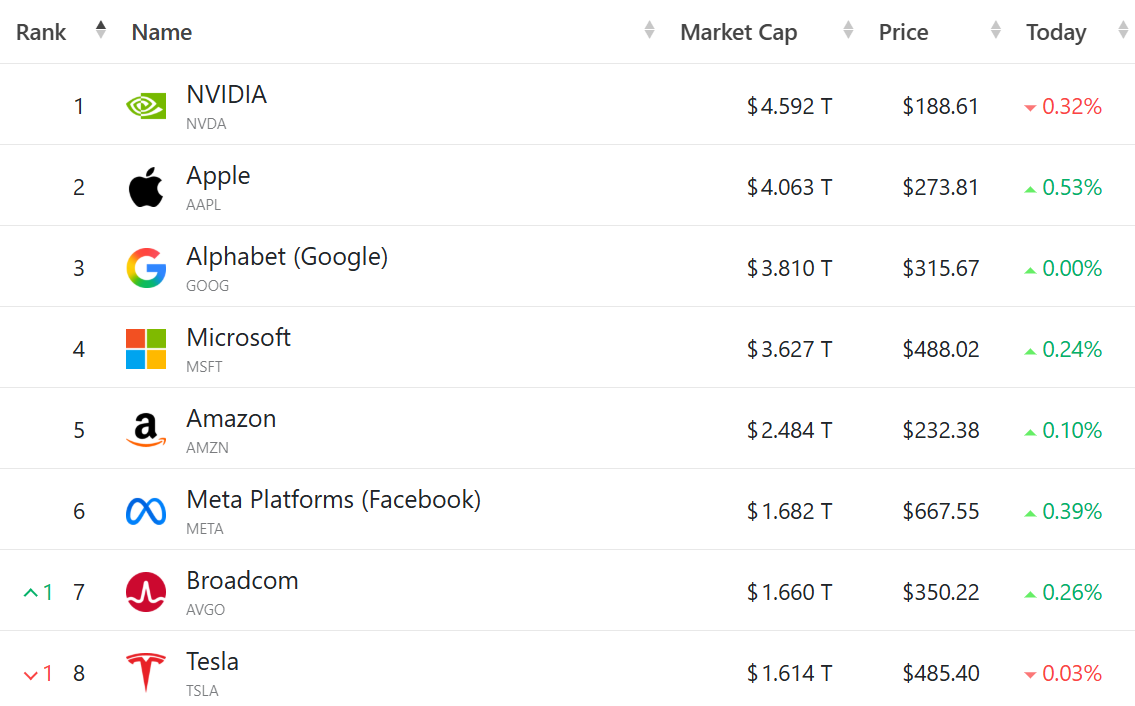Click the Tesla T logo
1135x706 pixels.
[146, 672]
